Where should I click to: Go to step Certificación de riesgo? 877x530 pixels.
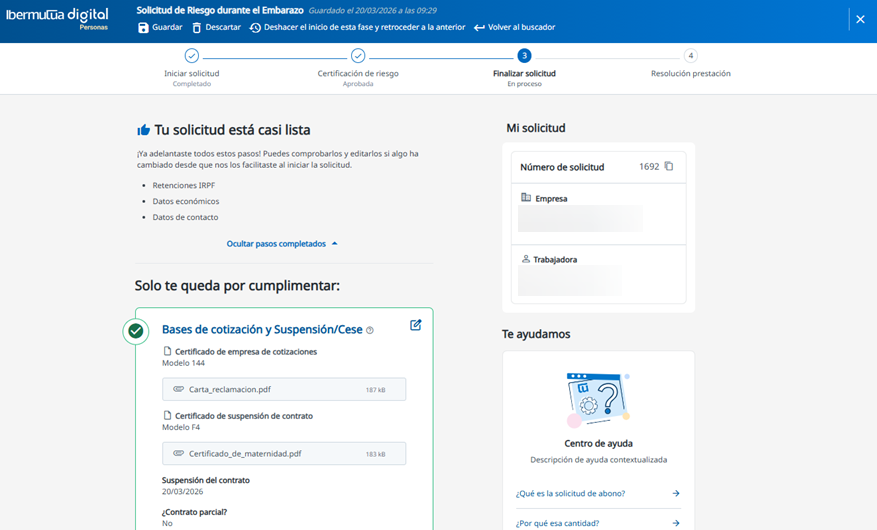coord(358,56)
